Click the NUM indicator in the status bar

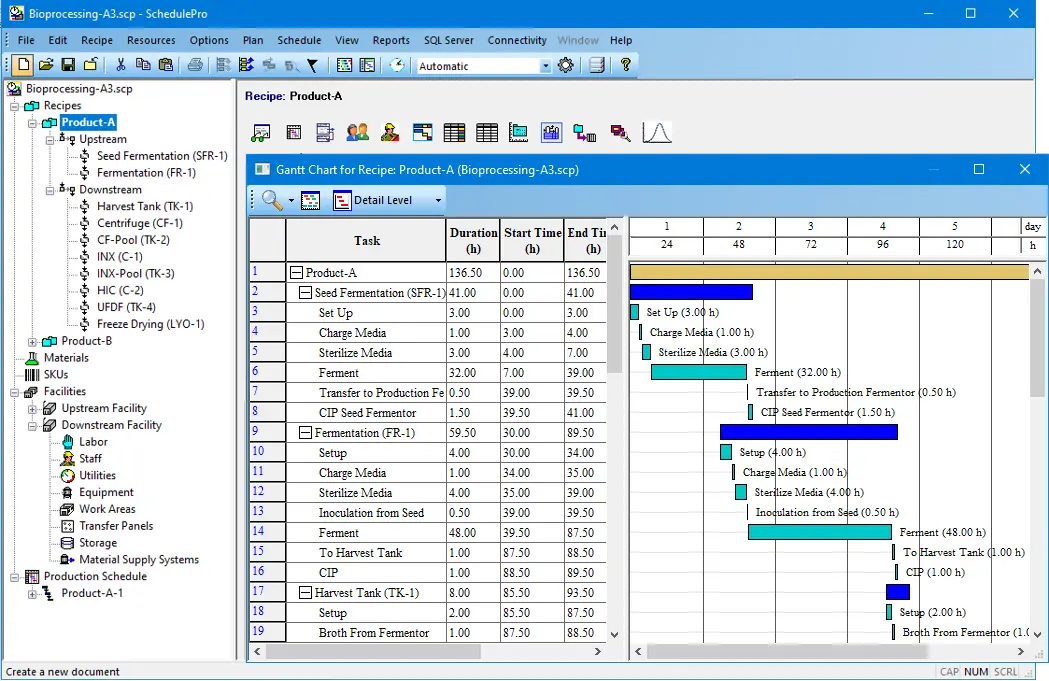tap(976, 672)
